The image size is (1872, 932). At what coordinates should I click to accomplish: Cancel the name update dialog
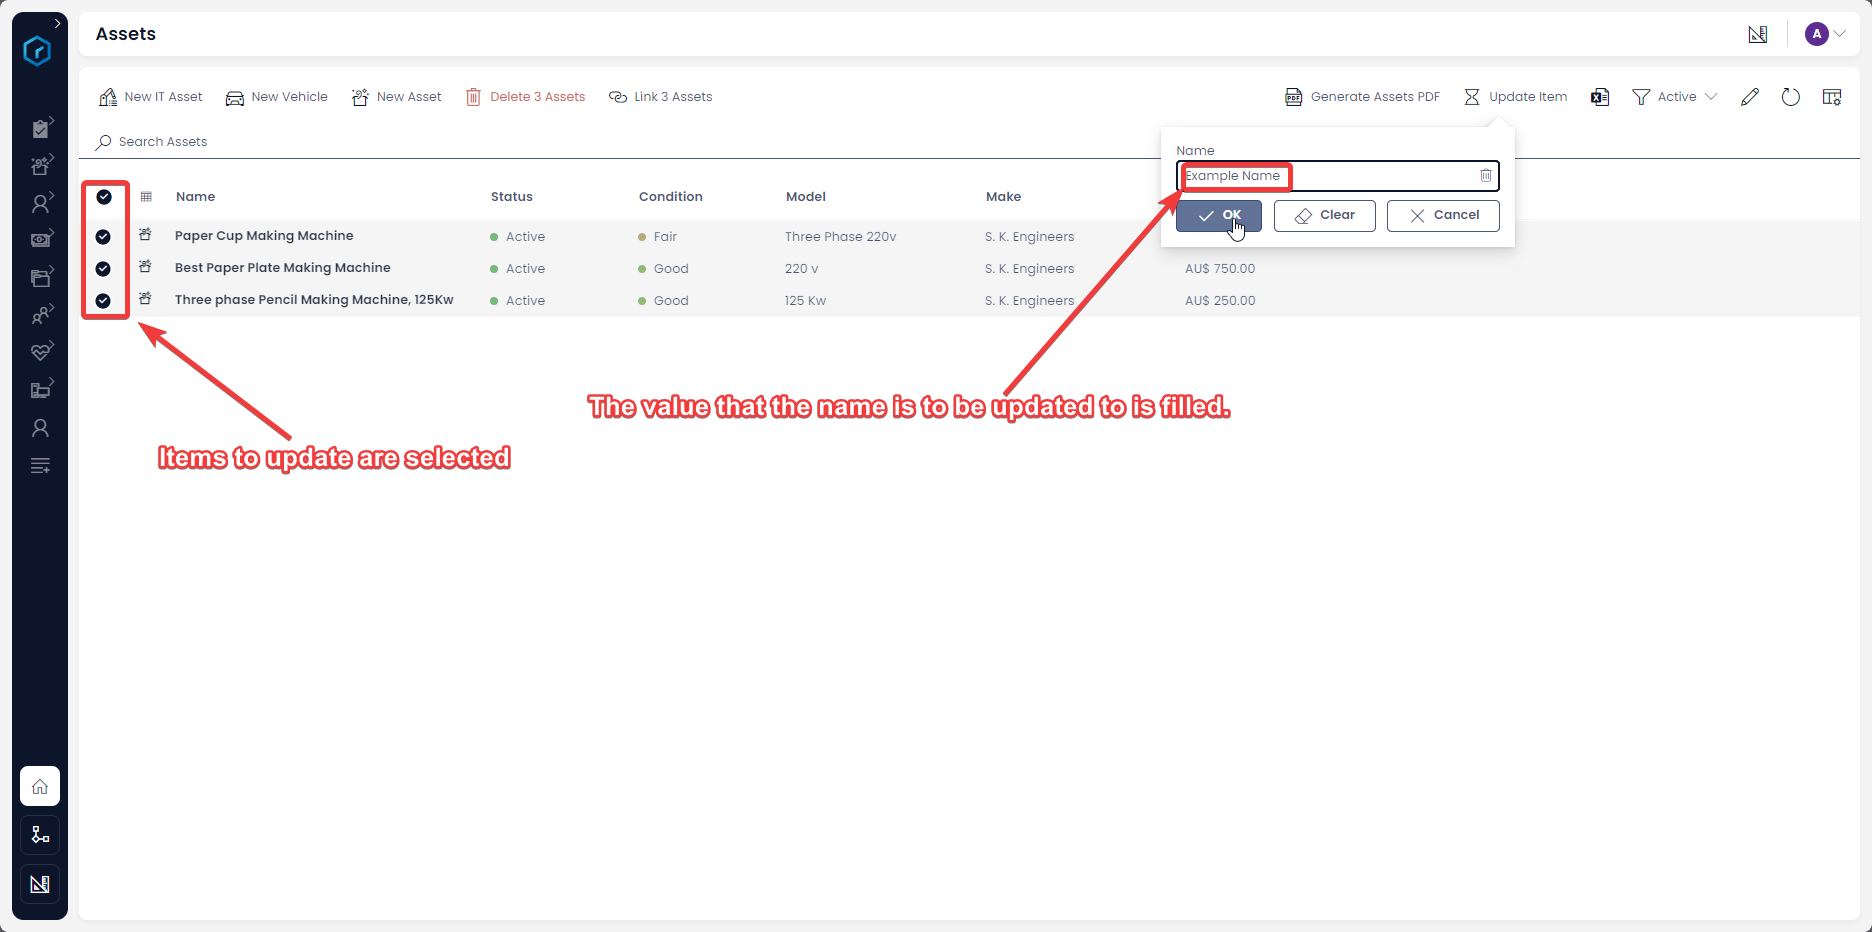(x=1443, y=215)
